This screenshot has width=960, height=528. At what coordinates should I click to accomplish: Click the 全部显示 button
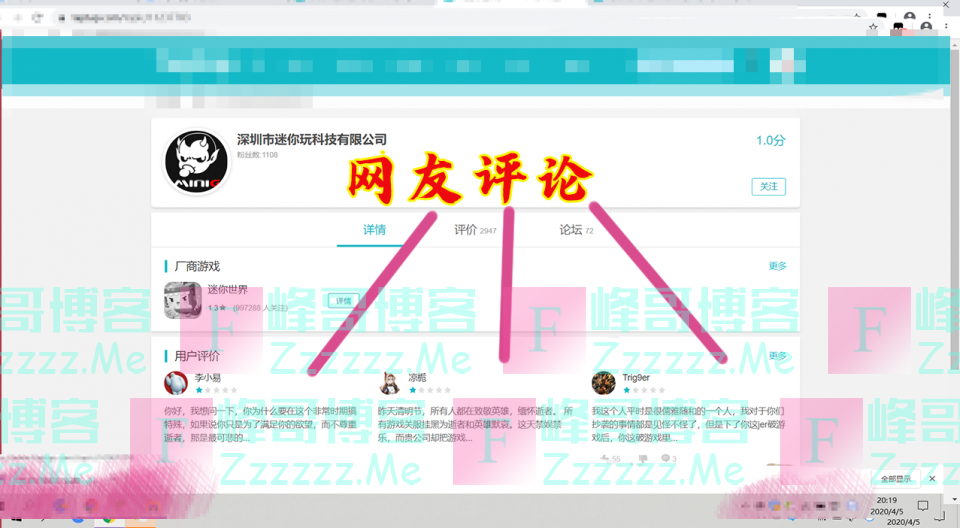(896, 478)
